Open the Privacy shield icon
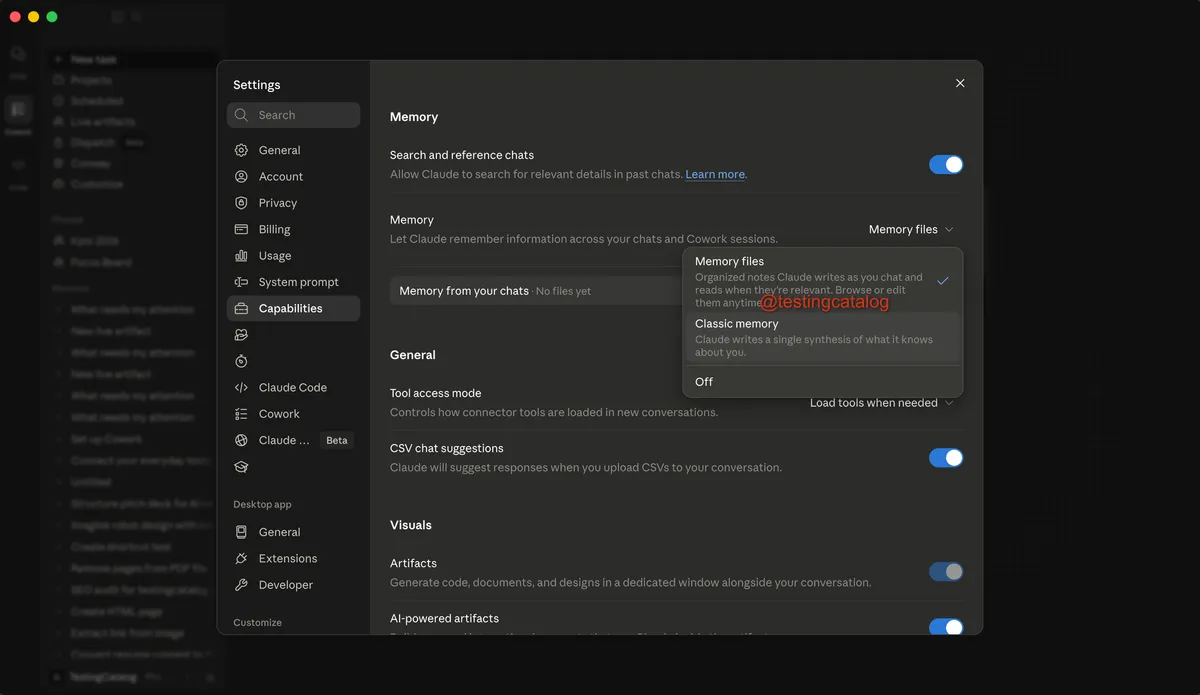Image resolution: width=1200 pixels, height=695 pixels. pyautogui.click(x=241, y=203)
